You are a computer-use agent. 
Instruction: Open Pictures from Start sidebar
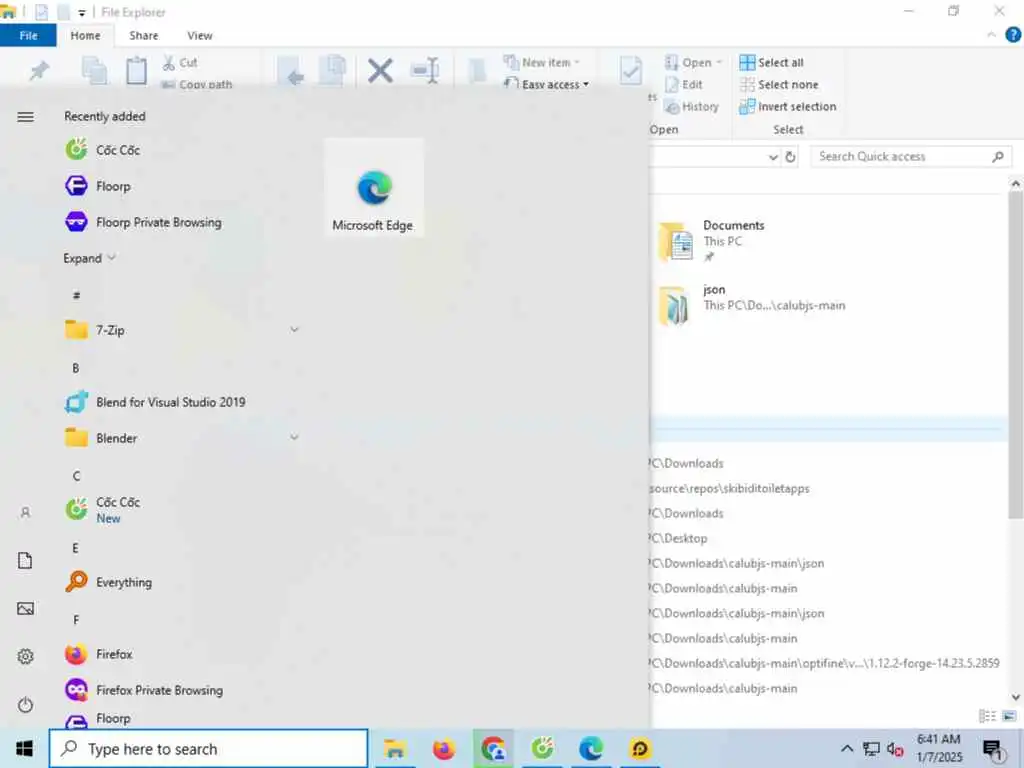coord(25,609)
